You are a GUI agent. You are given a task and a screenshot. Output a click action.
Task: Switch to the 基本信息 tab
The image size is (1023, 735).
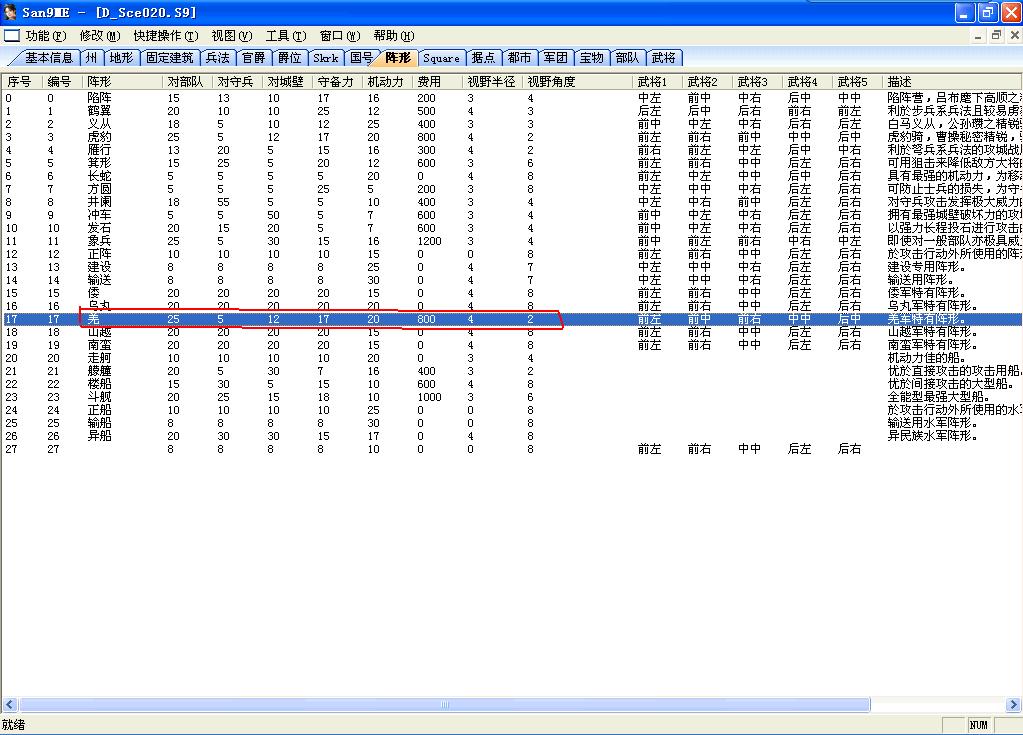48,58
